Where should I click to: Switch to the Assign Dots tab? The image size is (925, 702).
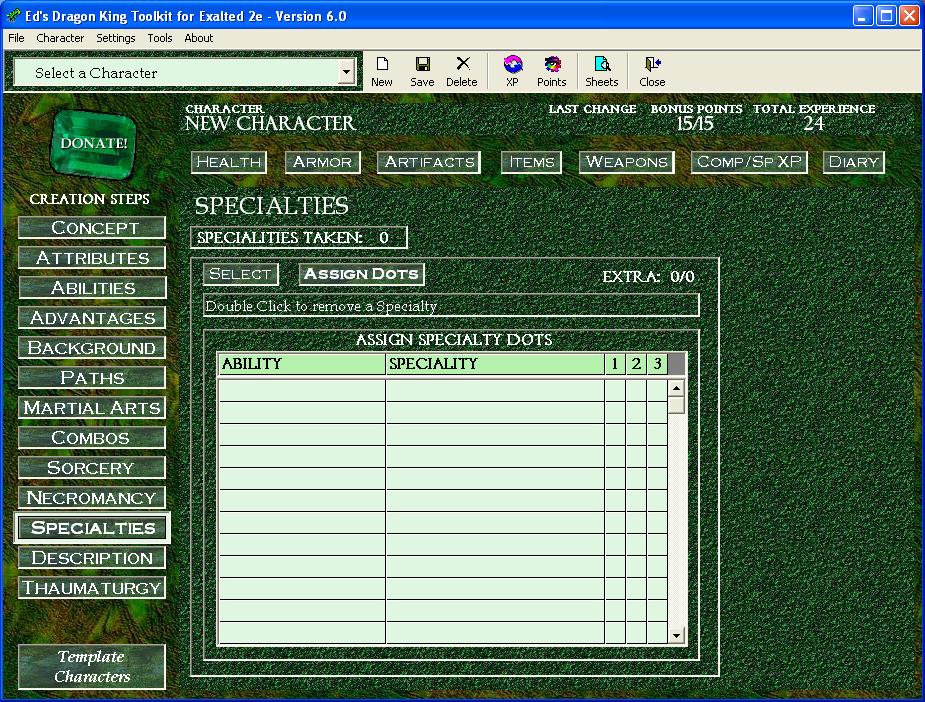tap(362, 274)
